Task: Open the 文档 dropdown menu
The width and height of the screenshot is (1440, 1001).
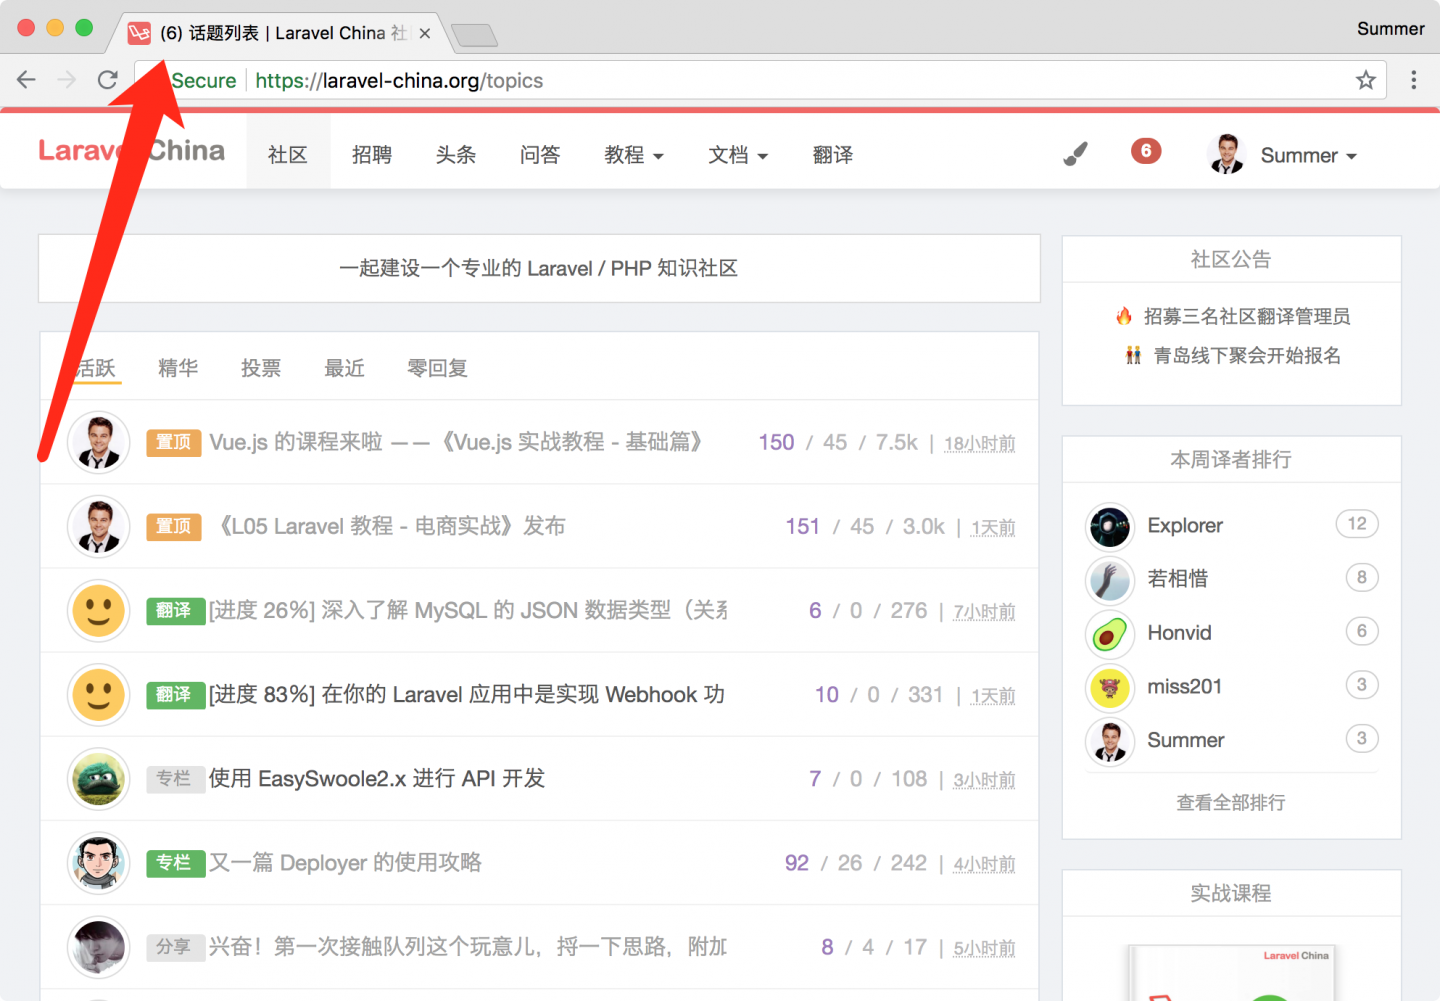Action: pyautogui.click(x=738, y=155)
